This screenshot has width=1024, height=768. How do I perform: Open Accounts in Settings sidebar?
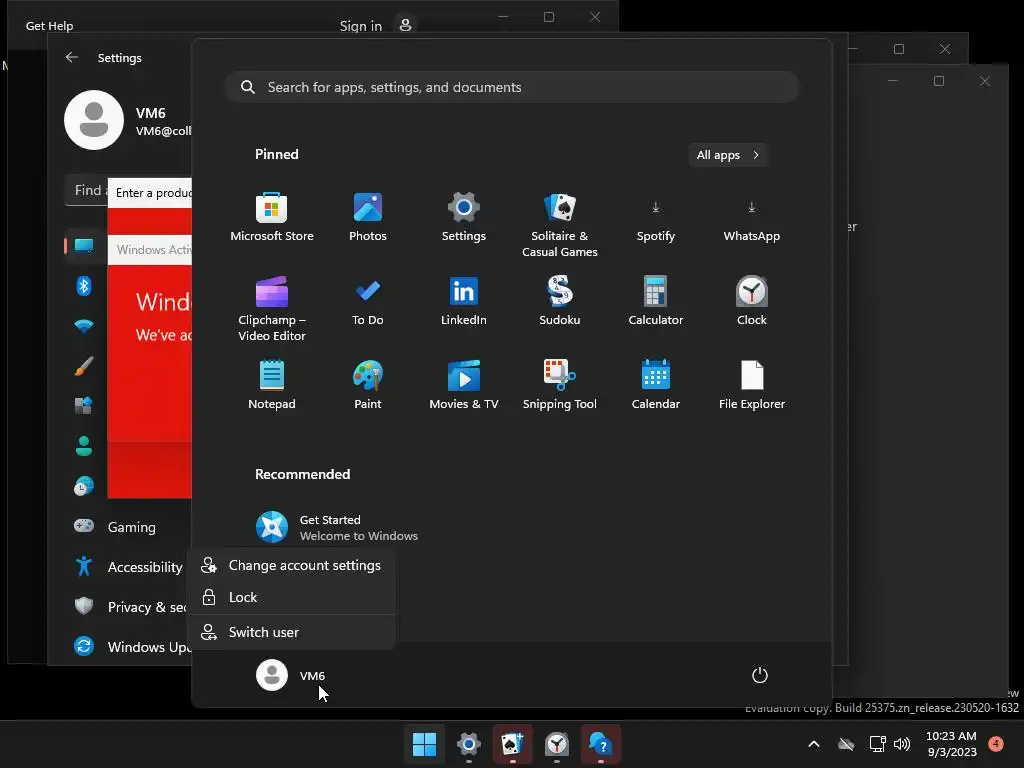pos(84,446)
